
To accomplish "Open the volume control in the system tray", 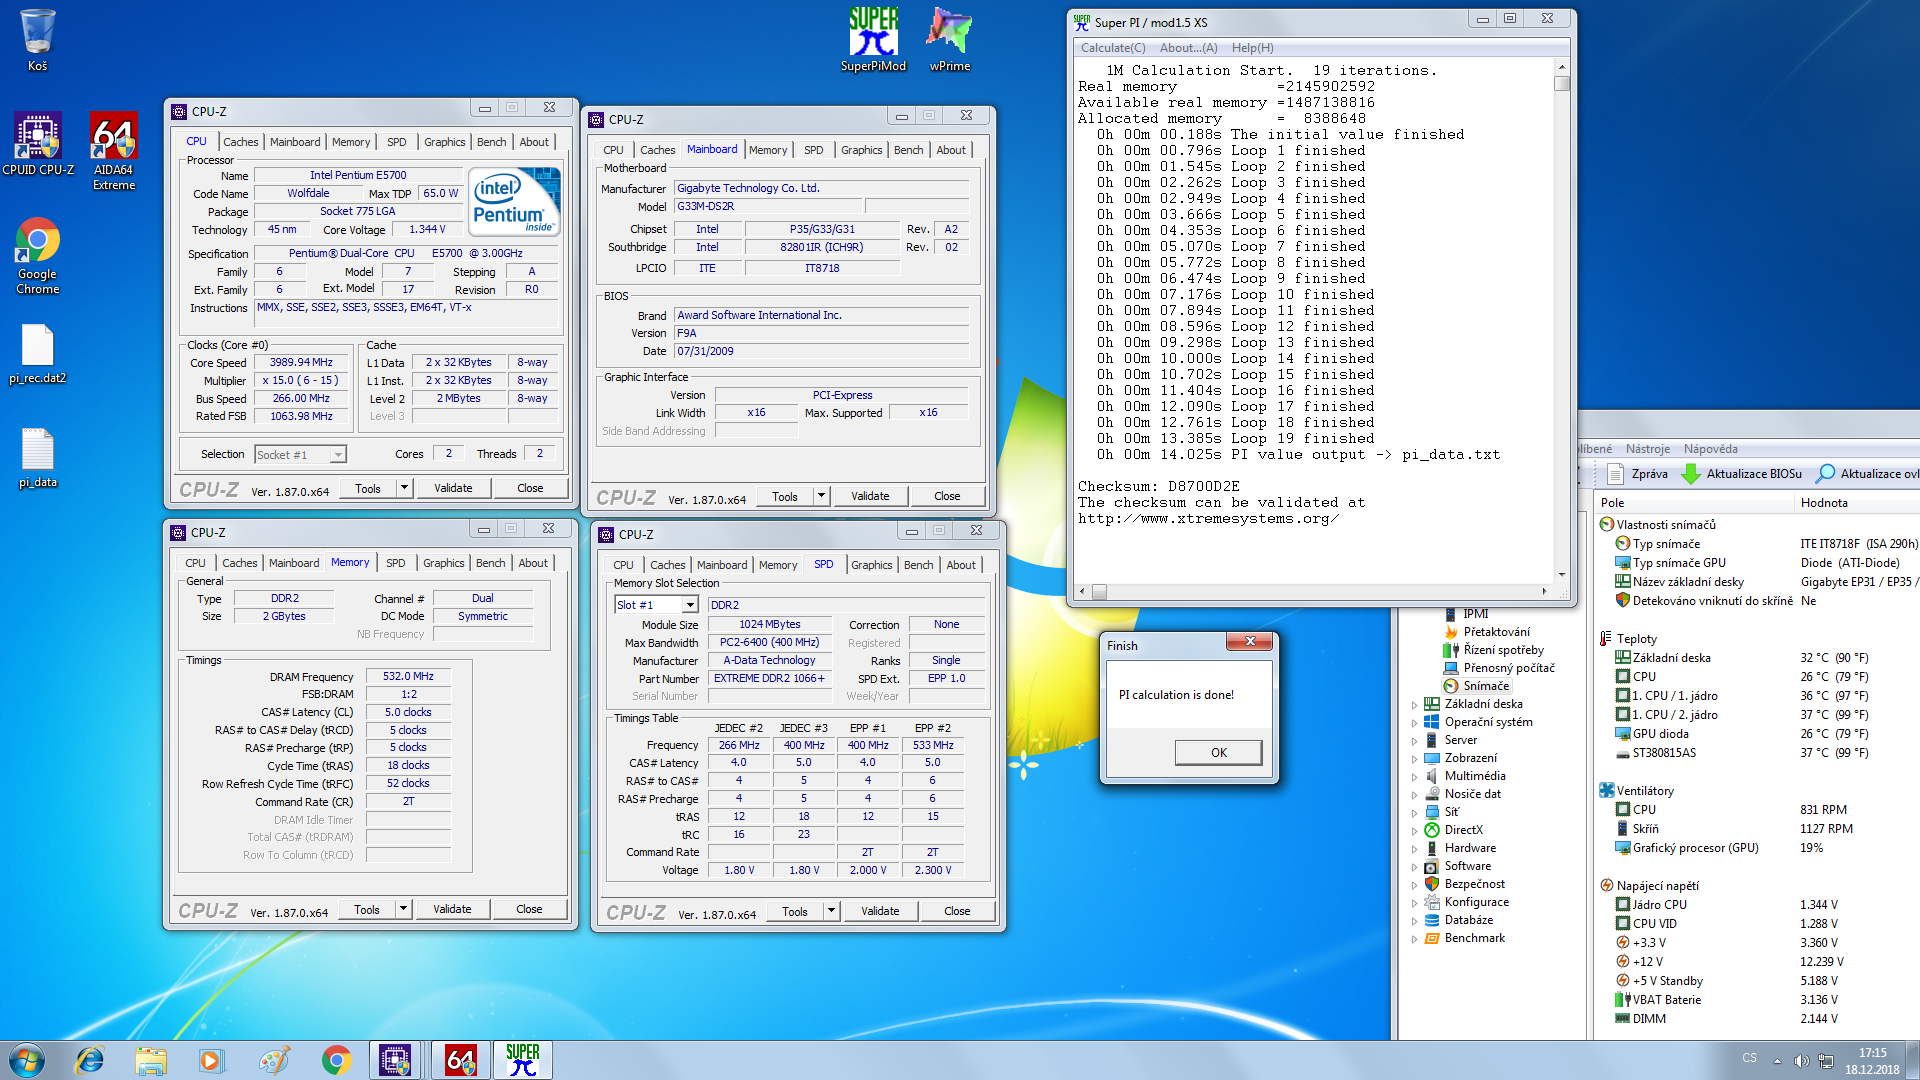I will tap(1801, 1061).
